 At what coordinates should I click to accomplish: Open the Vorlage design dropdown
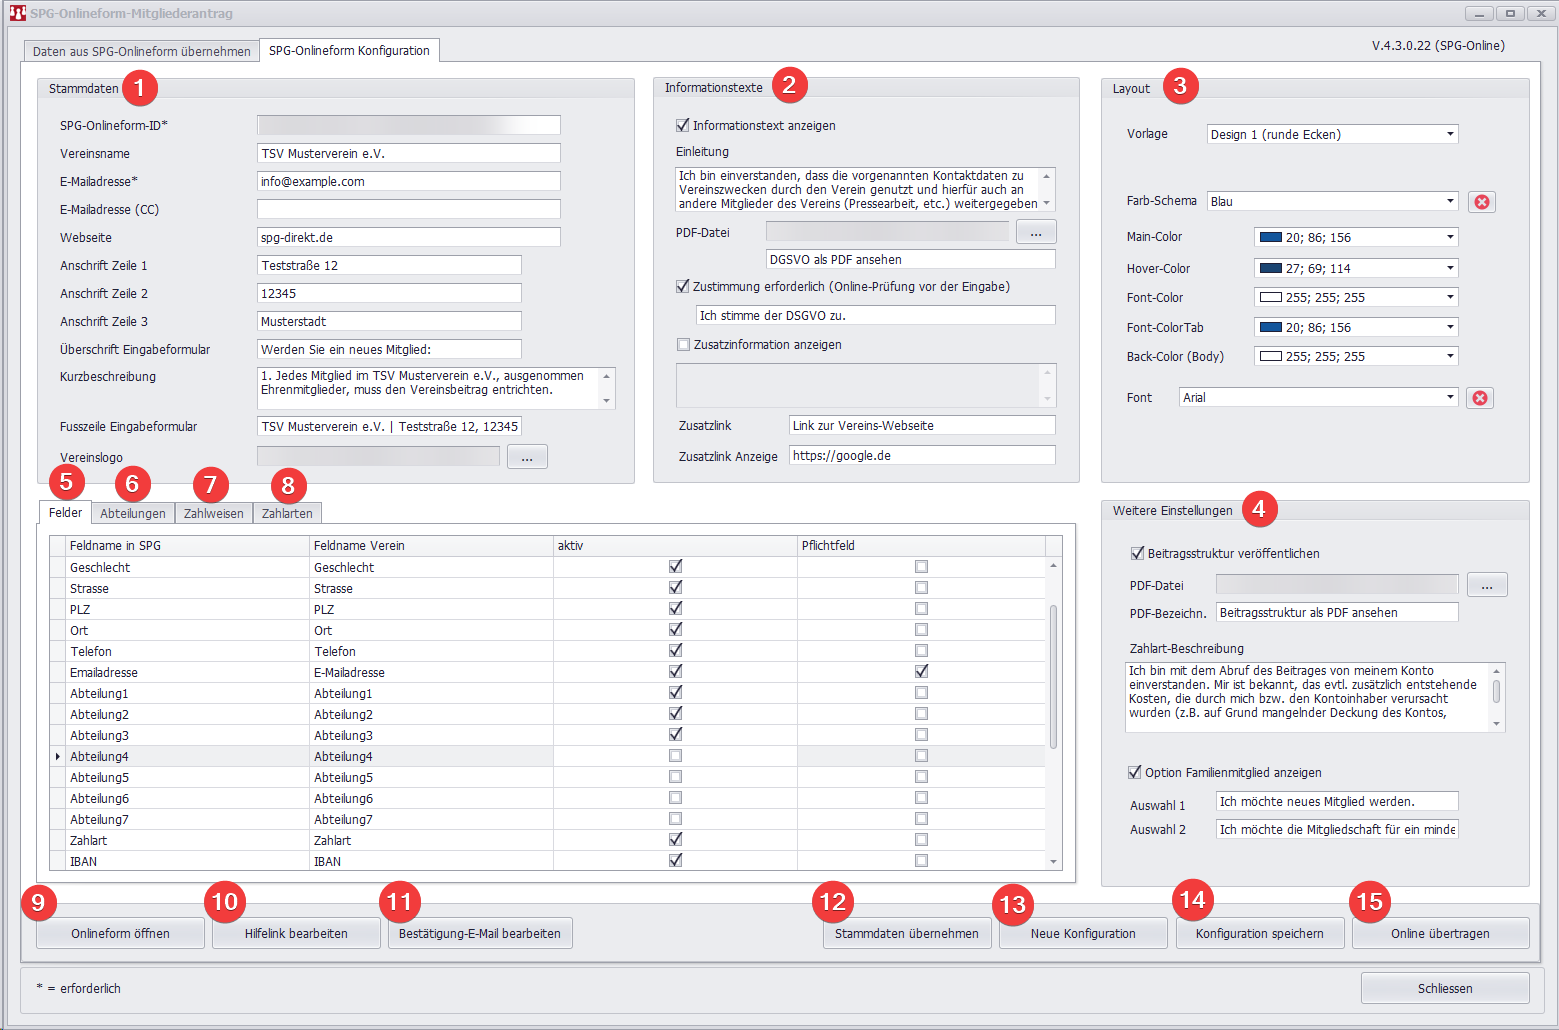click(1449, 134)
